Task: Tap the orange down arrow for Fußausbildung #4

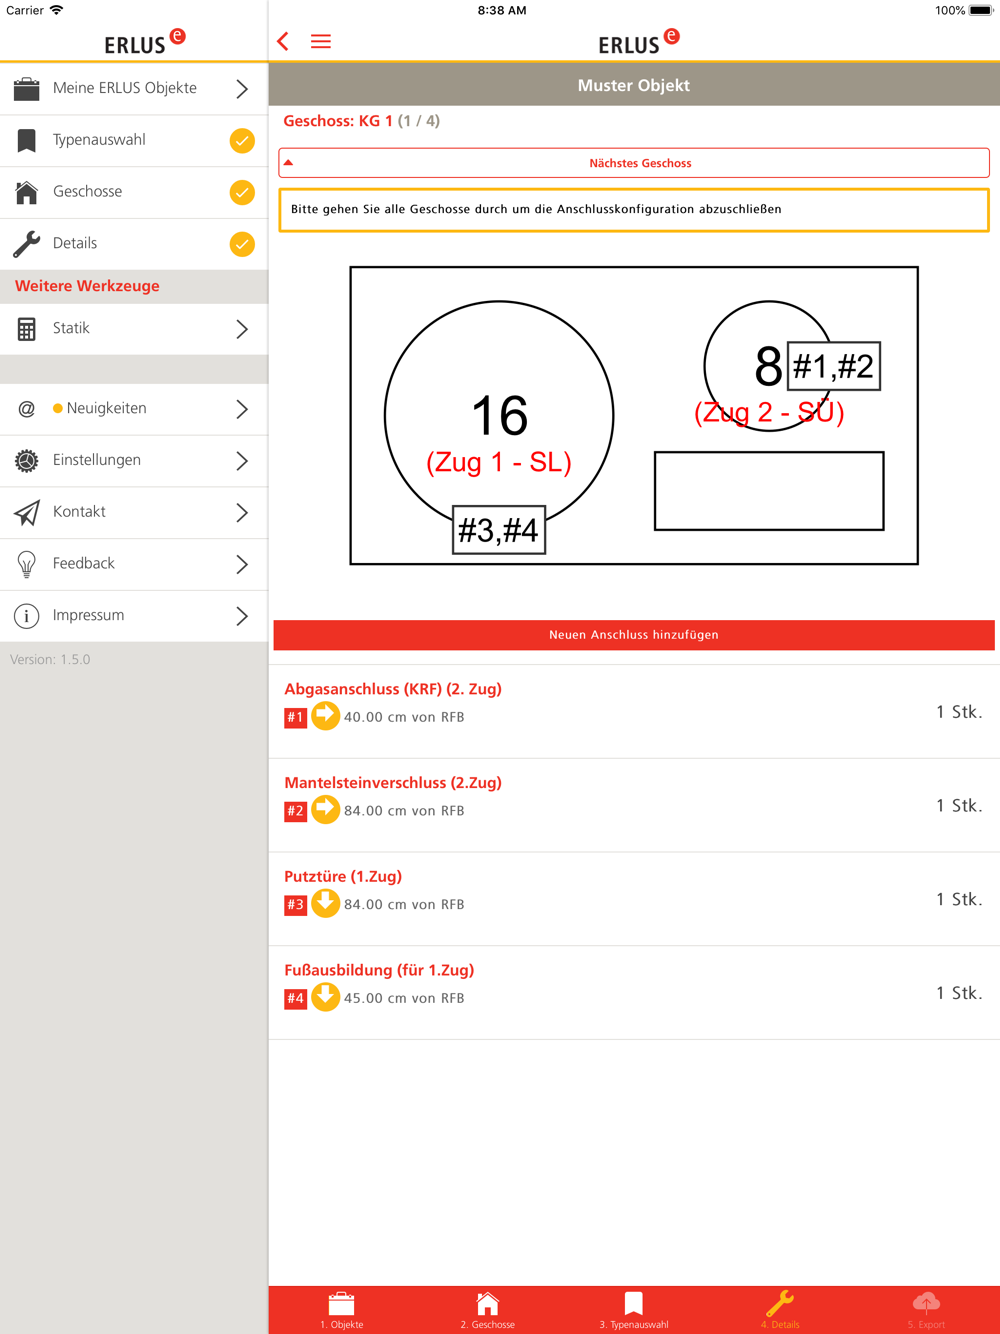Action: point(325,997)
